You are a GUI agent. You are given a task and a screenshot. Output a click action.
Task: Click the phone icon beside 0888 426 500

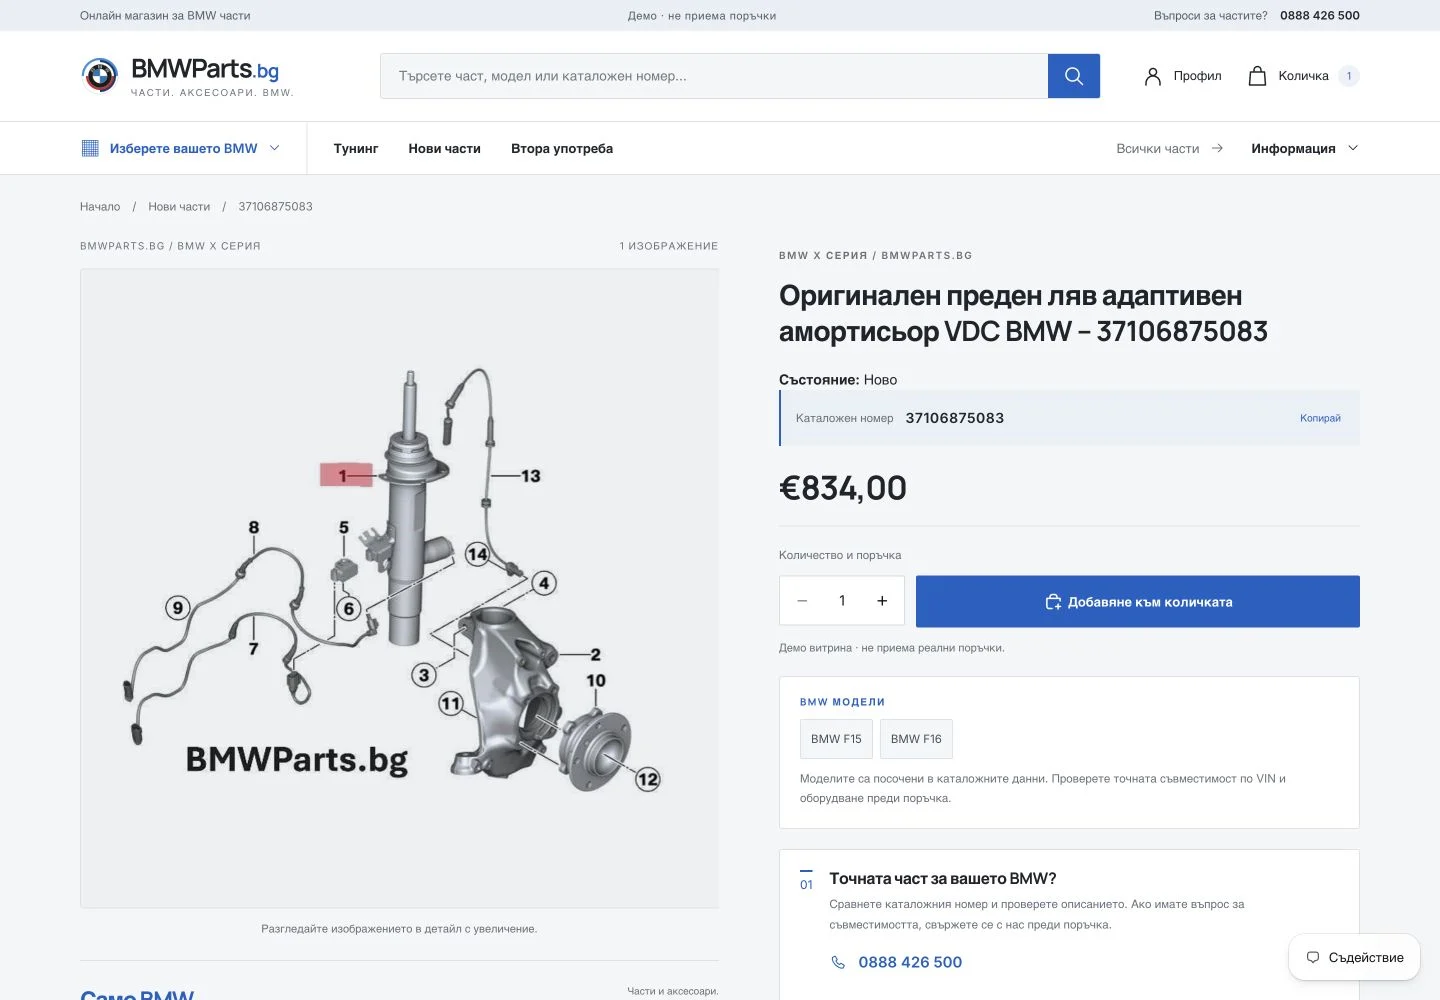pyautogui.click(x=838, y=962)
